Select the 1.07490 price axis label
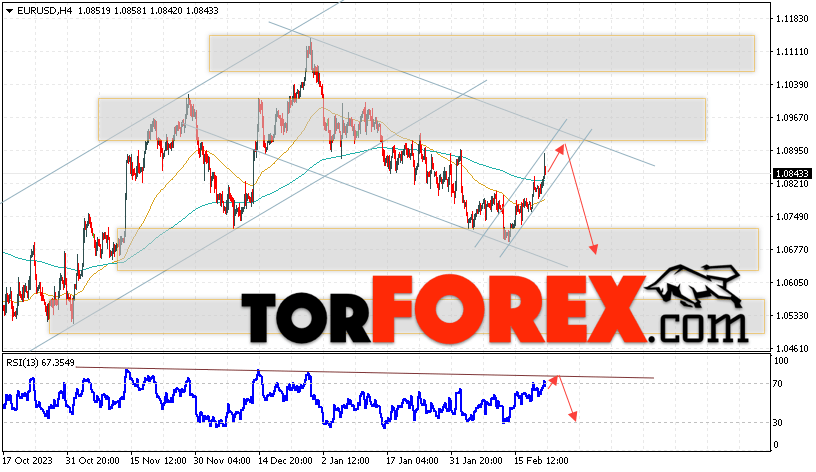Viewport: 816px width, 472px height. pyautogui.click(x=792, y=216)
